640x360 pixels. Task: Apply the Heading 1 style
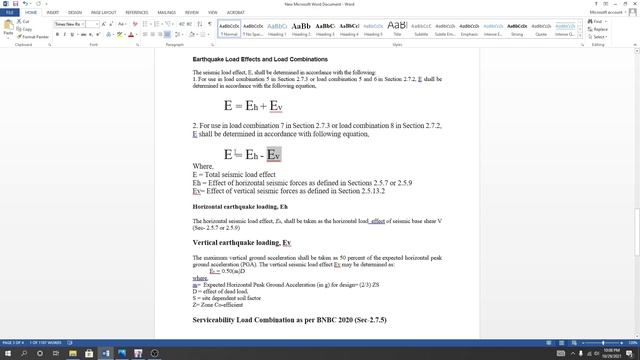pos(277,29)
